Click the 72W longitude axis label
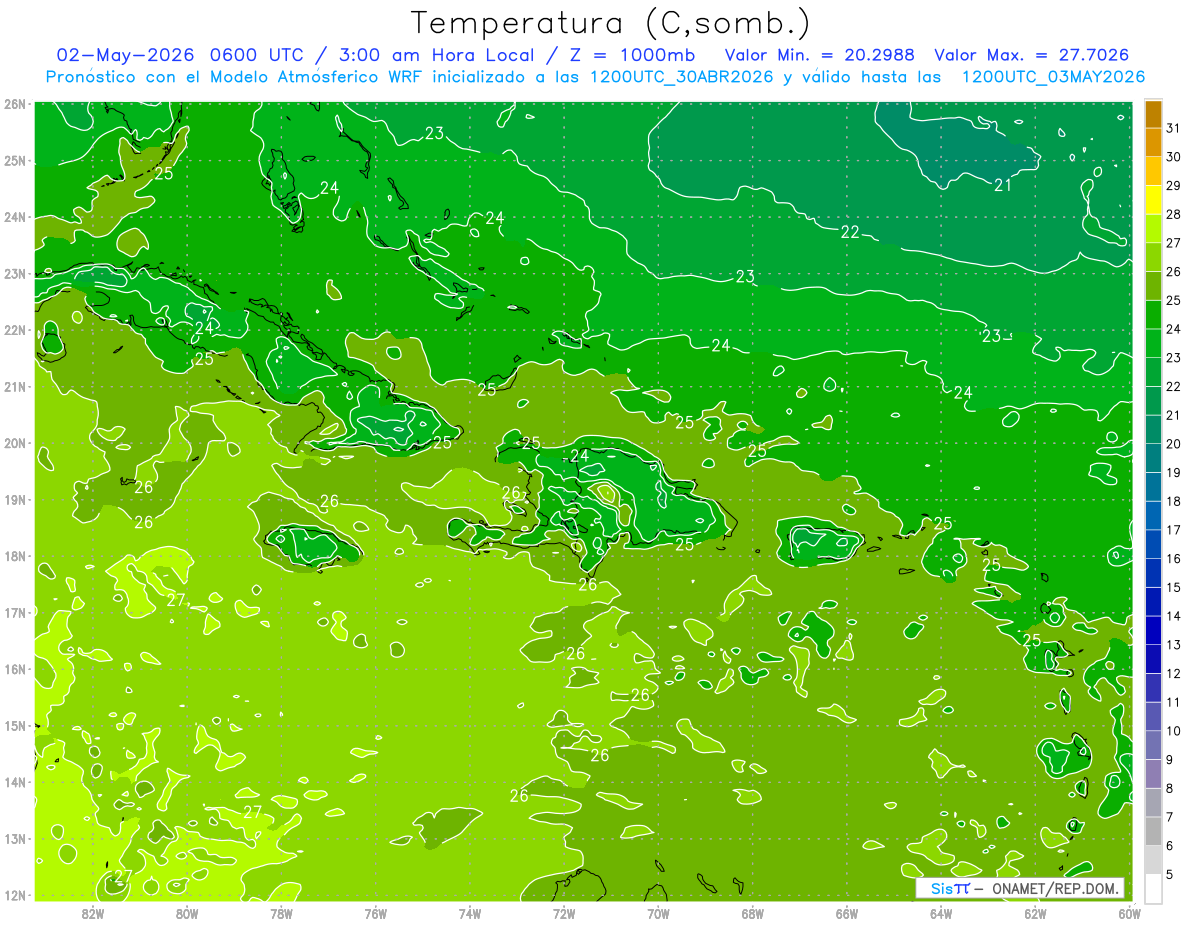Screen dimensions: 1200x927 [564, 912]
